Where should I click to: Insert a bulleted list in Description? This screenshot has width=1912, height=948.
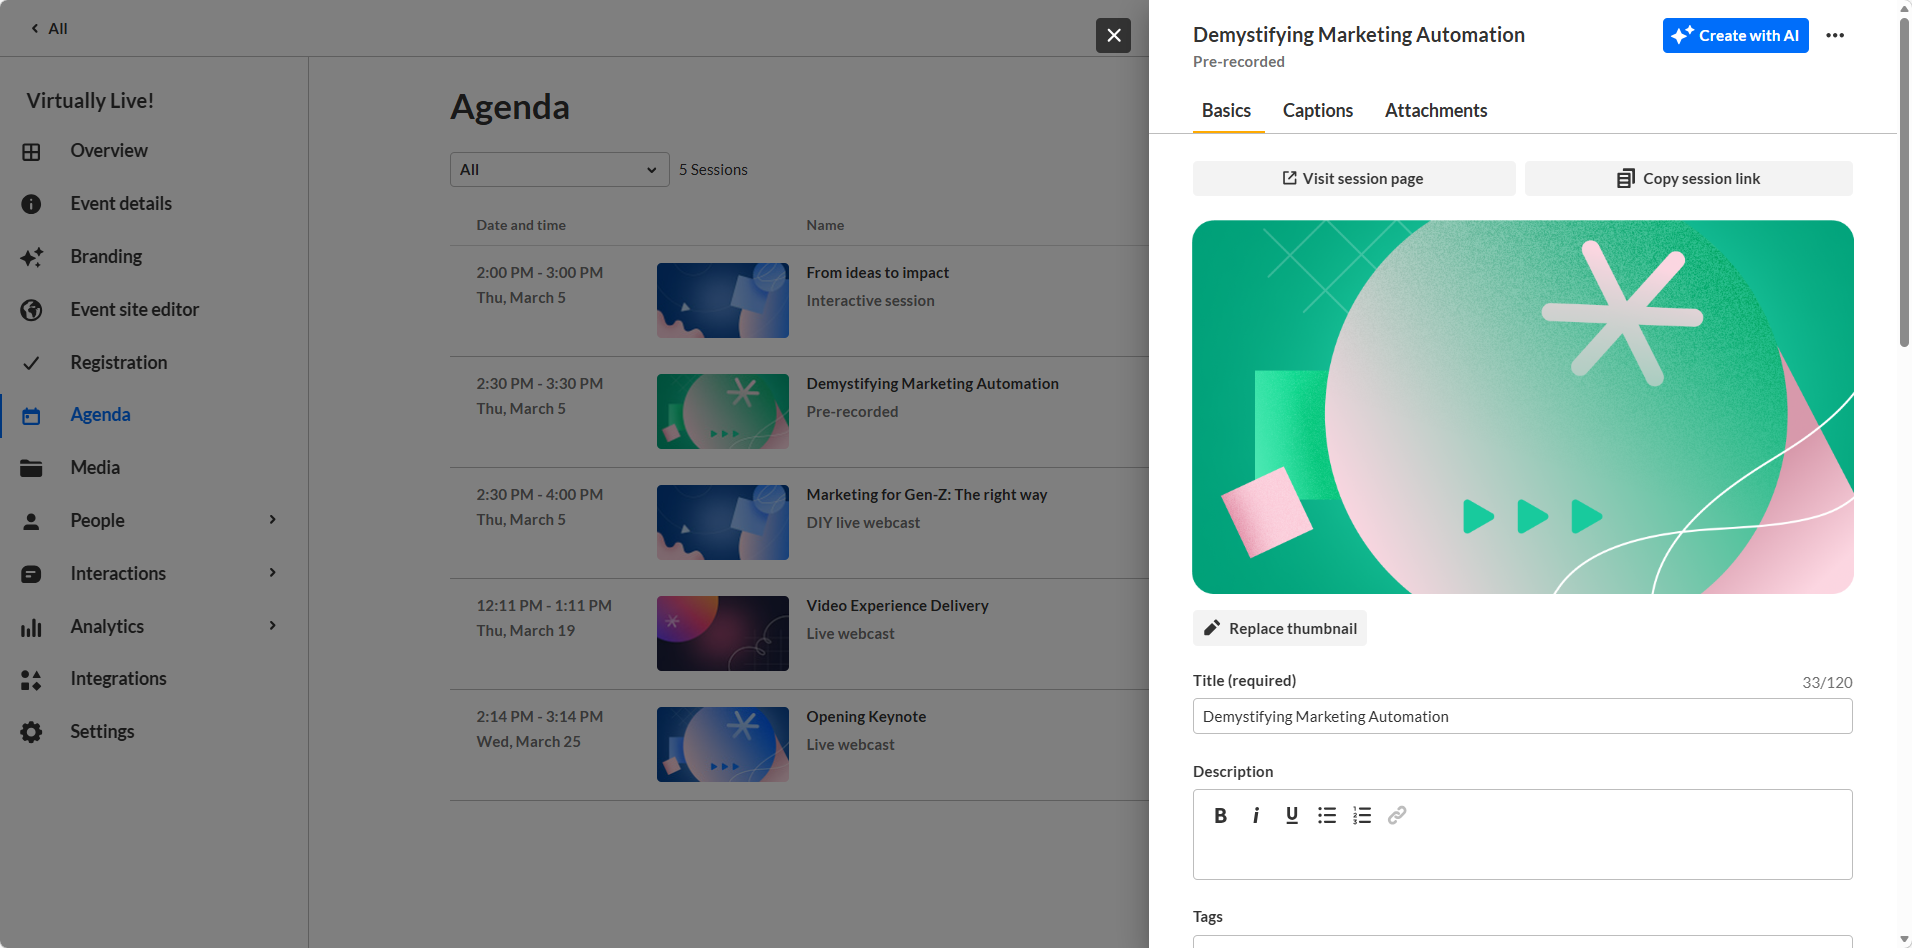coord(1327,816)
